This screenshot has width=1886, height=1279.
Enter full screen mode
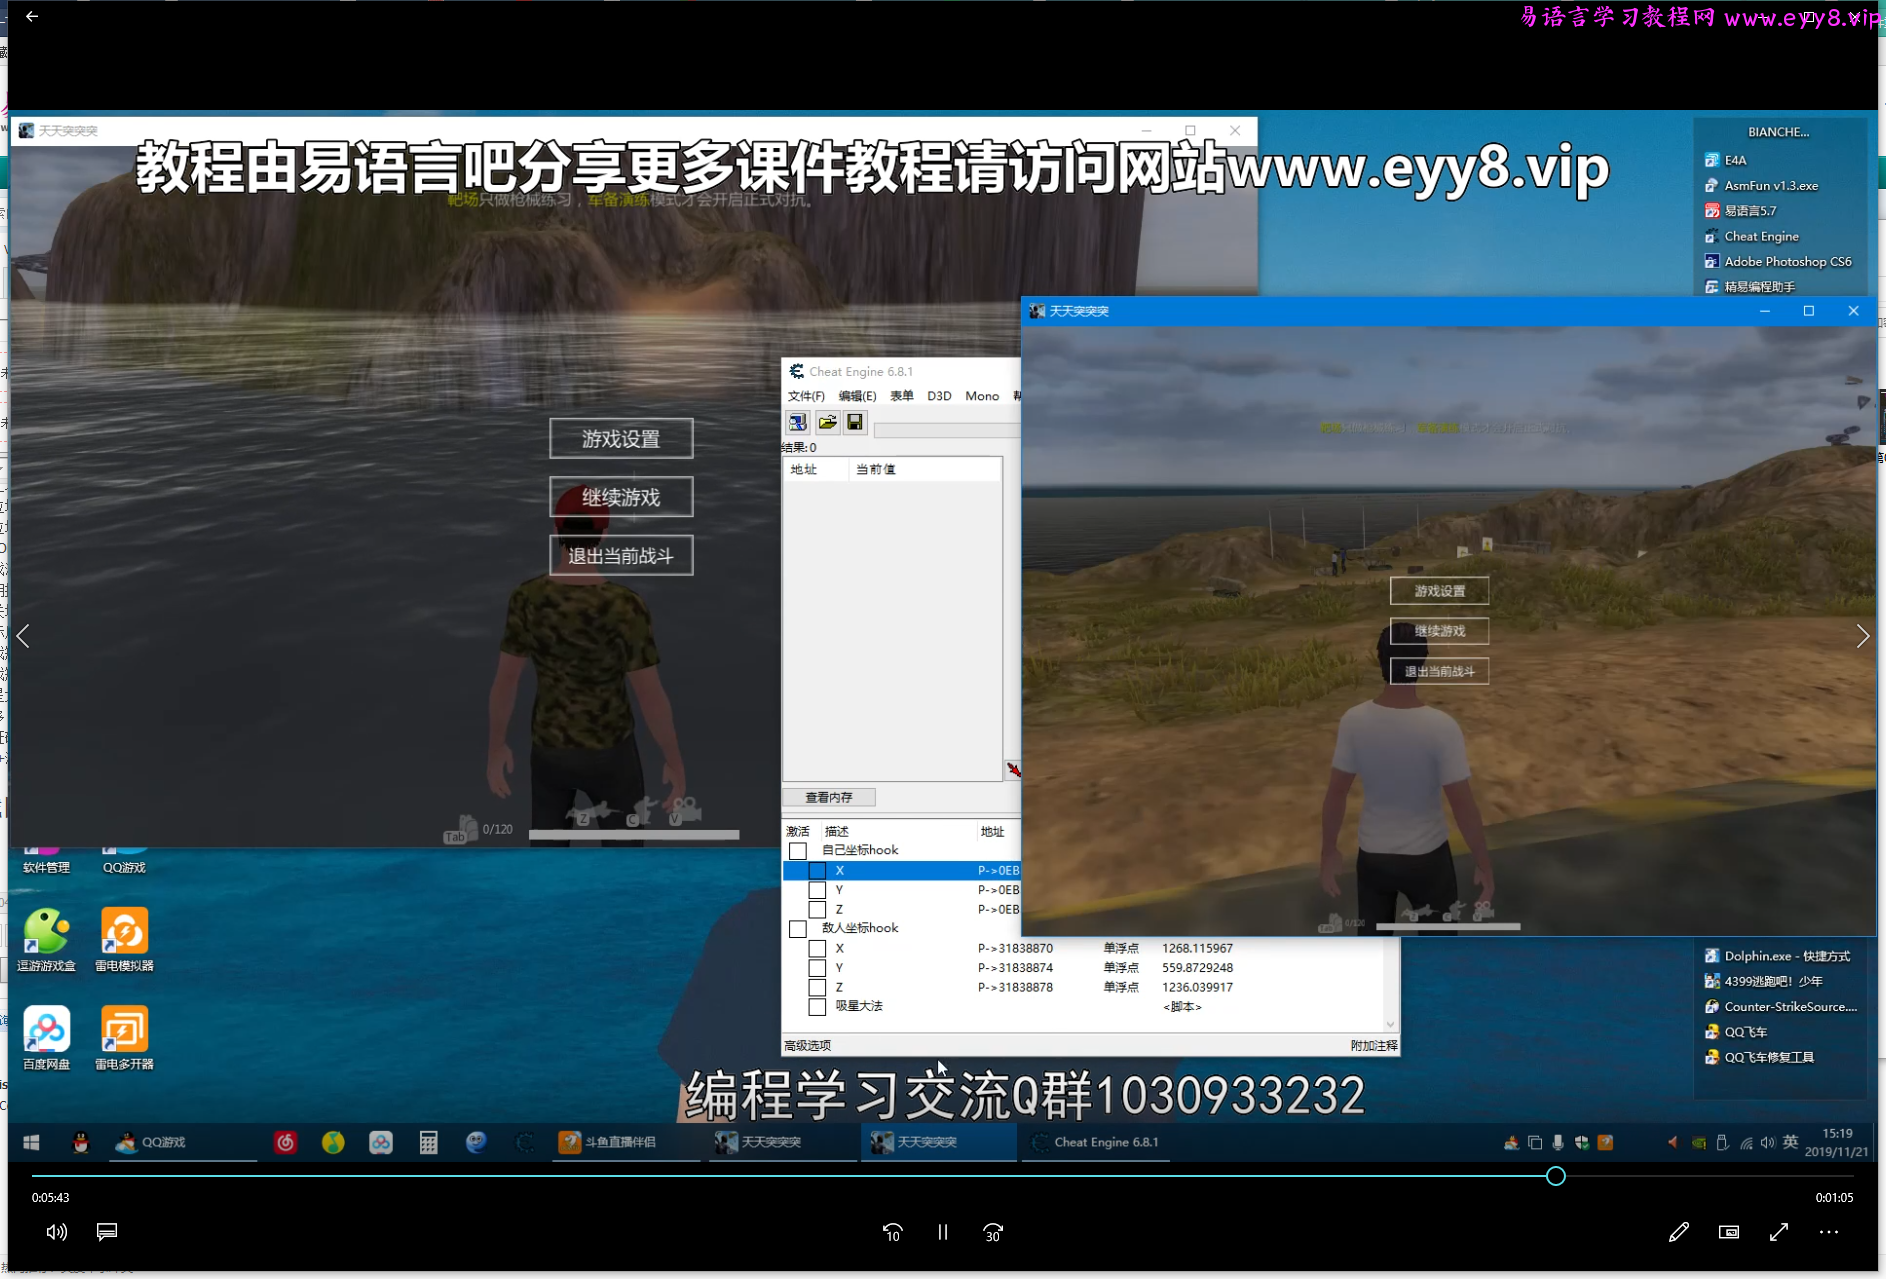coord(1779,1232)
